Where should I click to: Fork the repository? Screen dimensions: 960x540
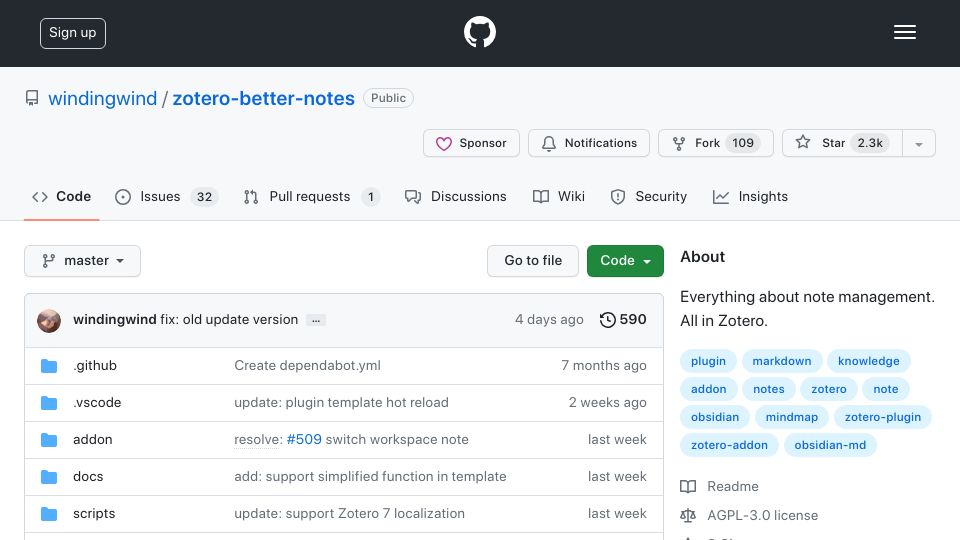tap(716, 143)
